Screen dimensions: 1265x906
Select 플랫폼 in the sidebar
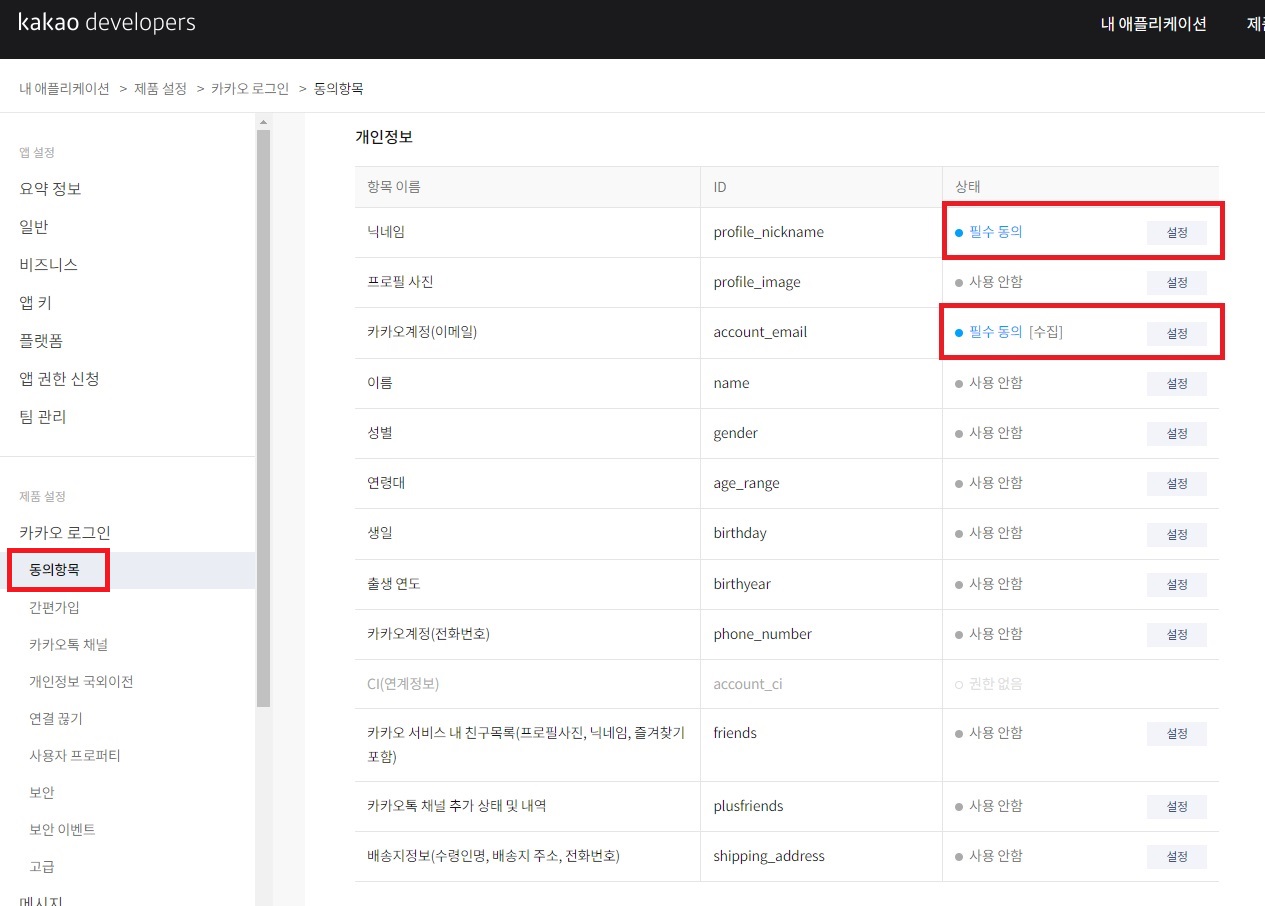41,341
